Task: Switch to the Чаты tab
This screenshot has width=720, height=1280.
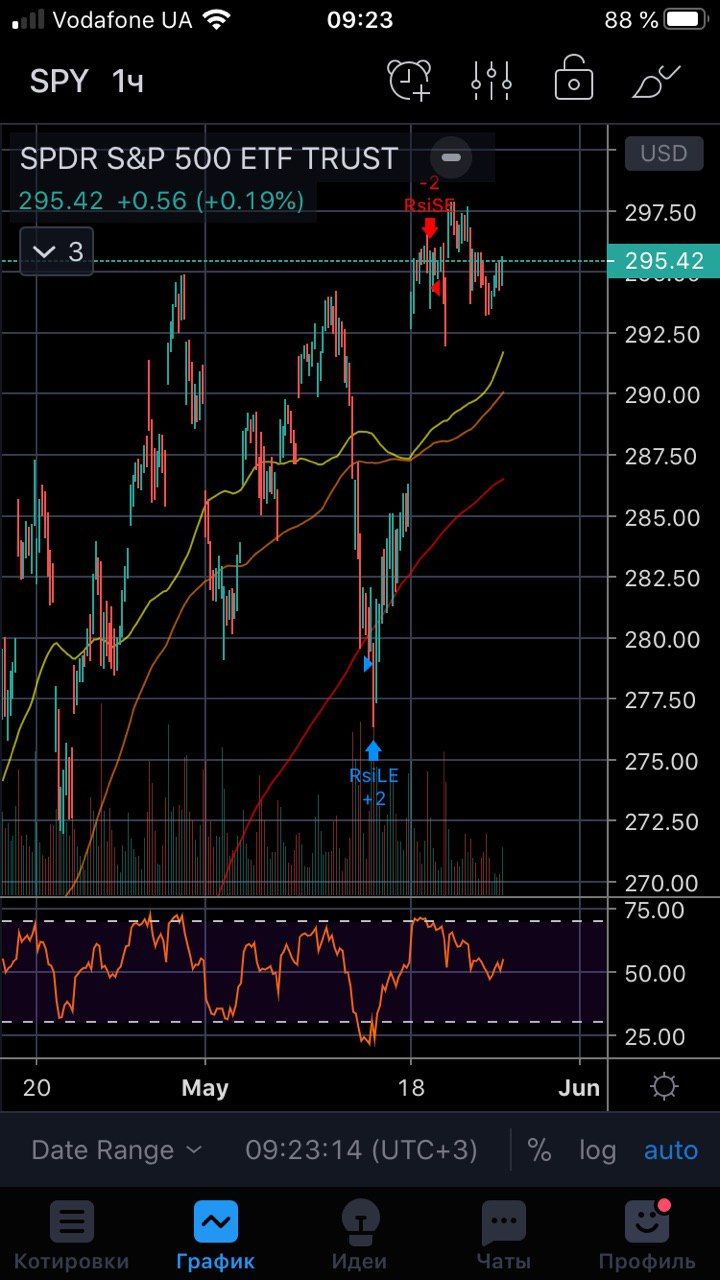Action: 503,1236
